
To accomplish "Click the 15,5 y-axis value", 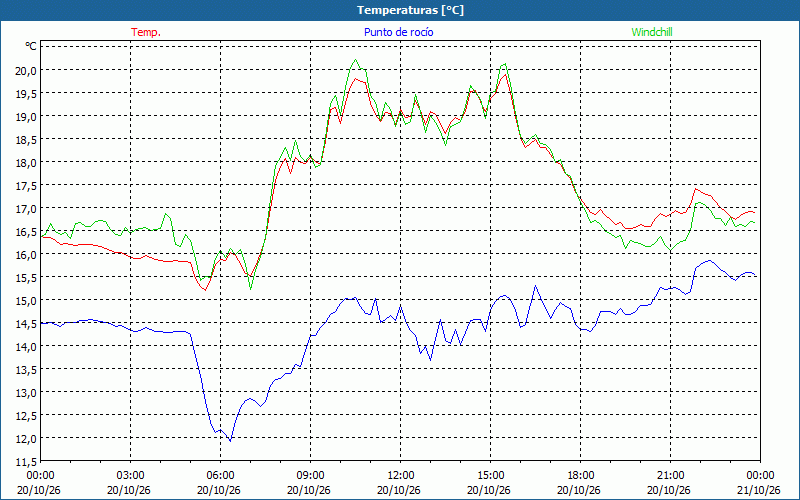I will pos(27,278).
